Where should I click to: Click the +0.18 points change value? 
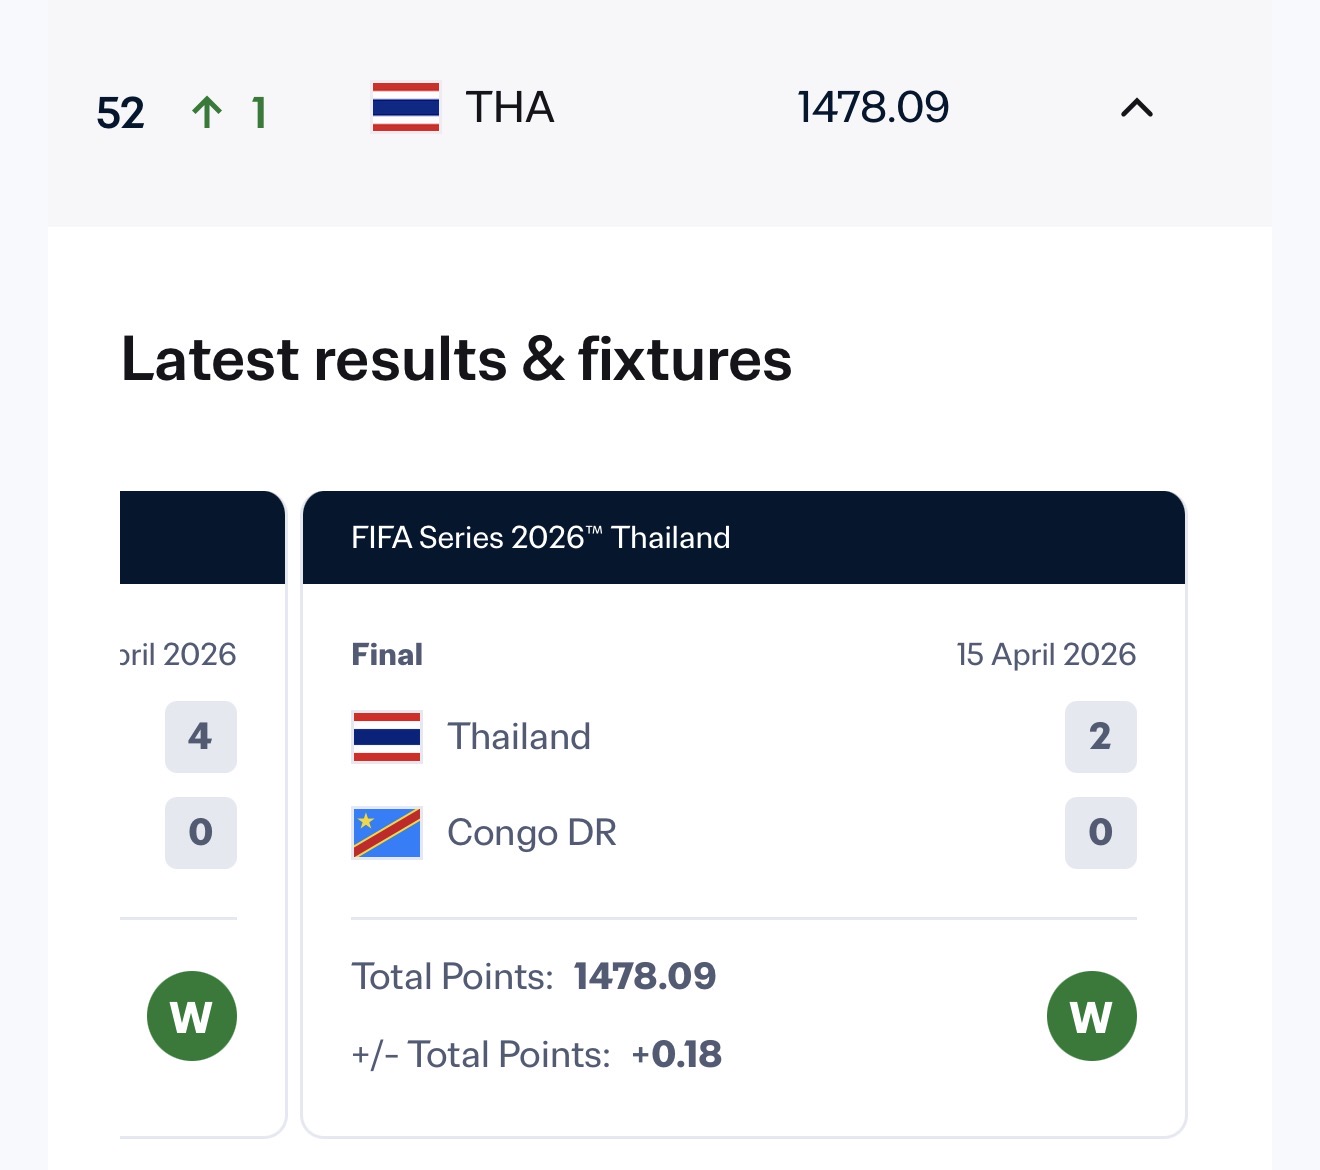(x=677, y=1055)
